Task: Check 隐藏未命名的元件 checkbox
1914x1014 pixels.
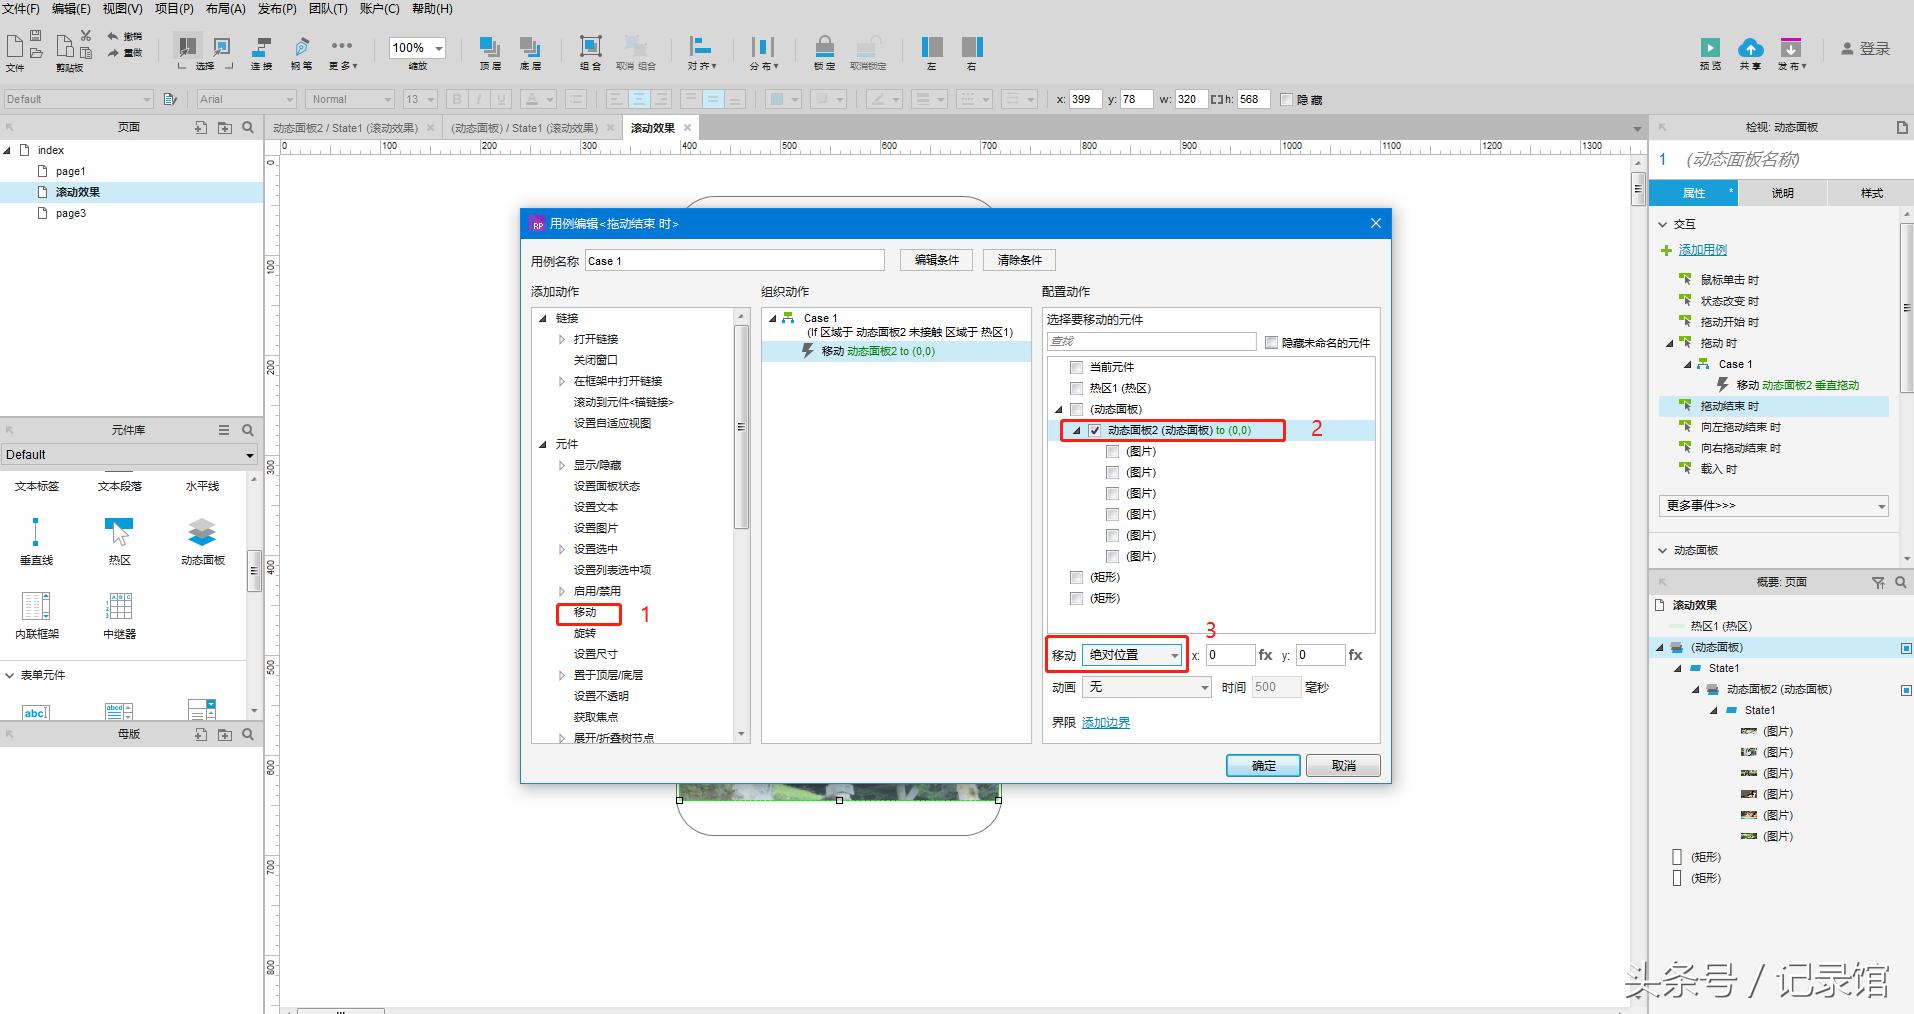Action: tap(1271, 342)
